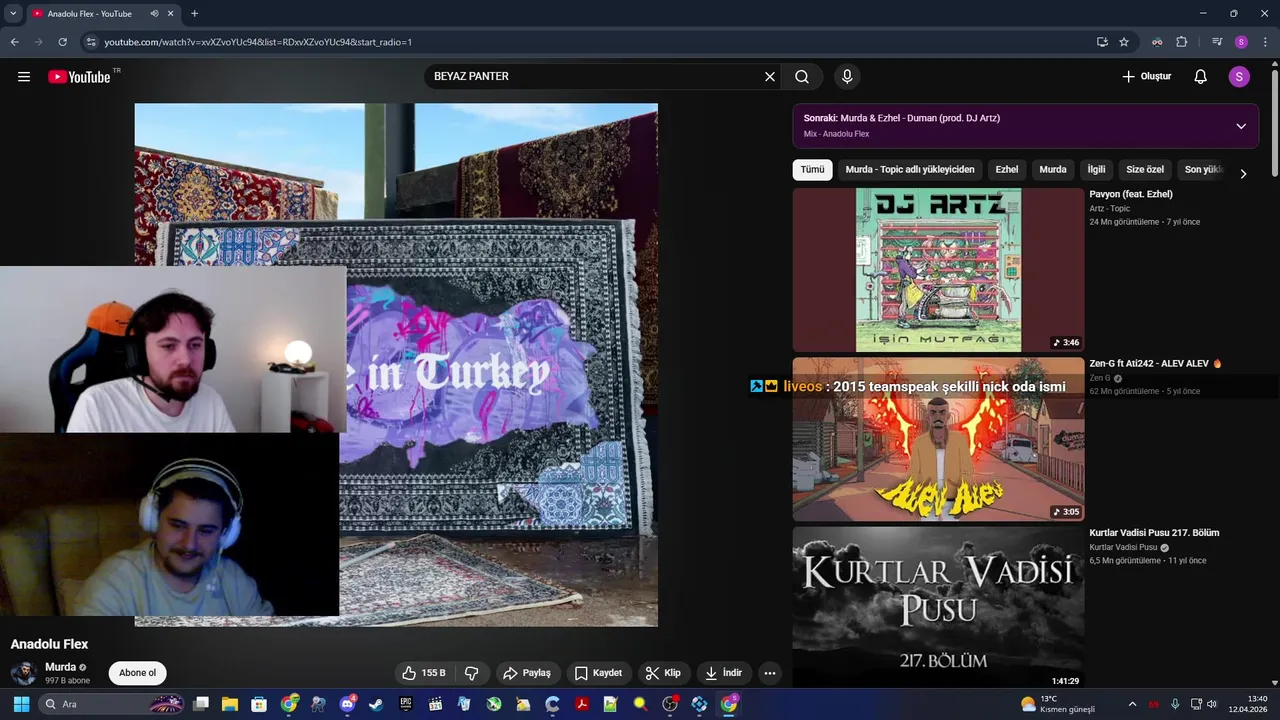Open the Murda channel avatar

click(x=24, y=673)
